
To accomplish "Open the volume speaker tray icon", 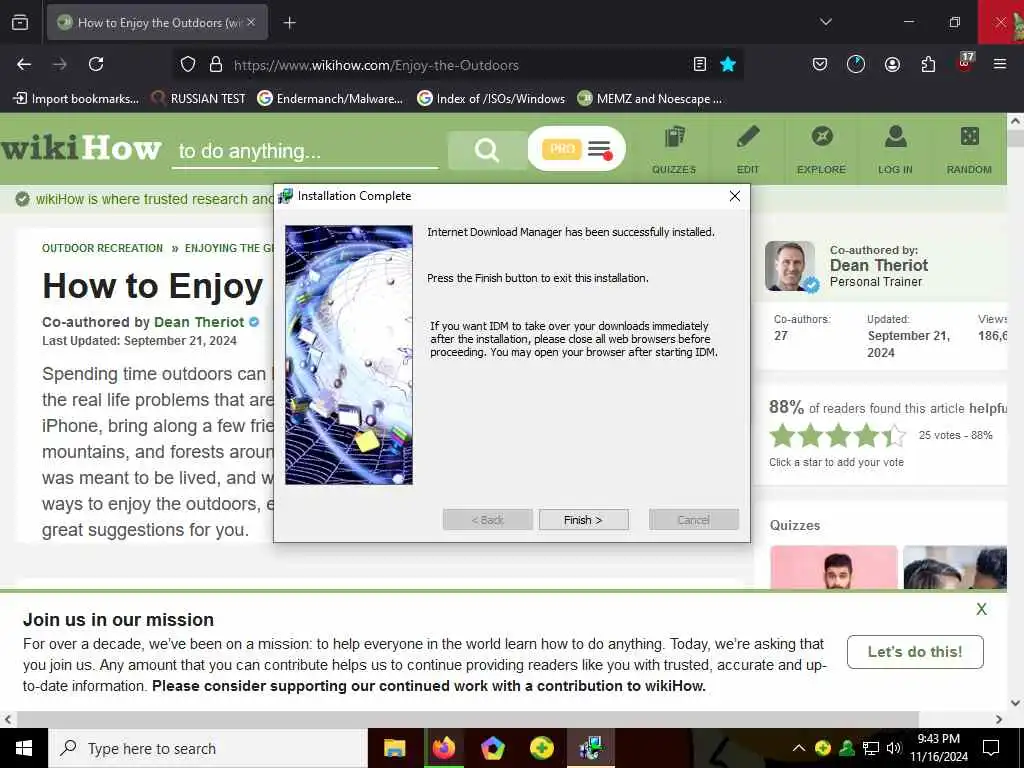I will pos(893,748).
